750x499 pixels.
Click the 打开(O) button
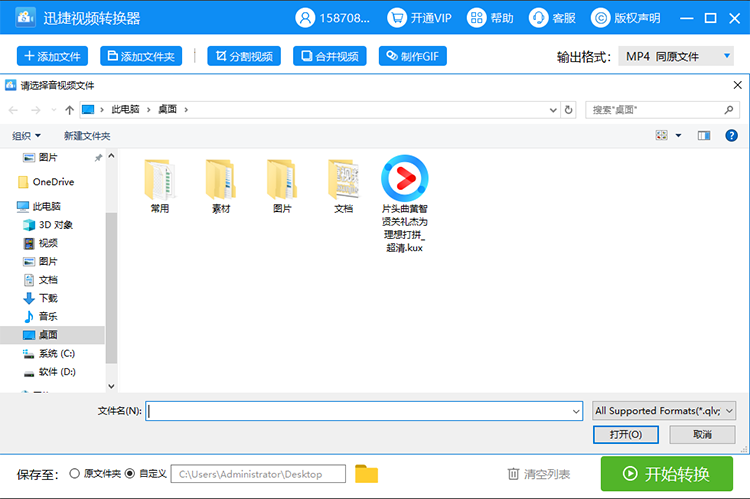pyautogui.click(x=626, y=434)
